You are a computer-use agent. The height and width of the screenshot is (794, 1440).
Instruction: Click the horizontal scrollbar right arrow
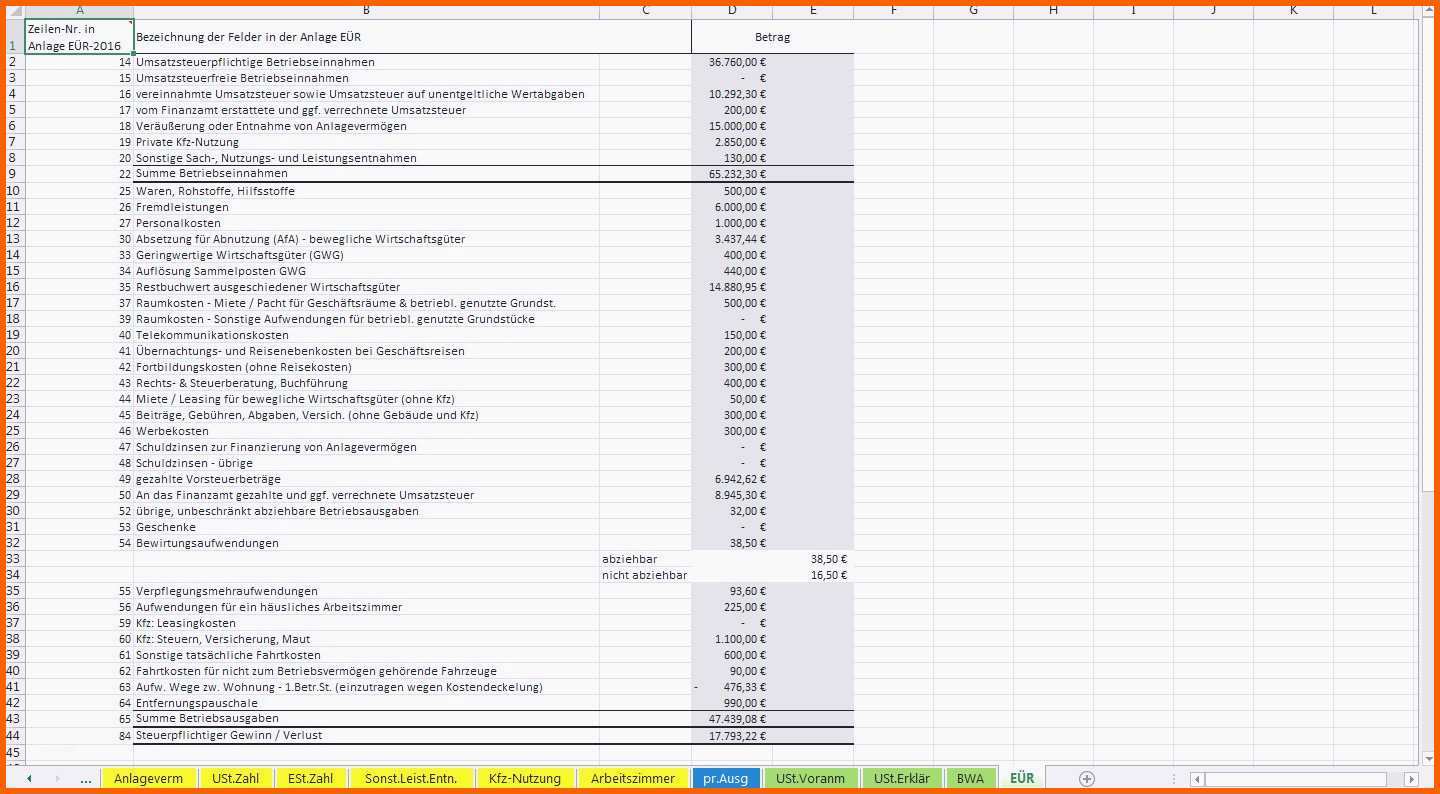[x=1411, y=779]
